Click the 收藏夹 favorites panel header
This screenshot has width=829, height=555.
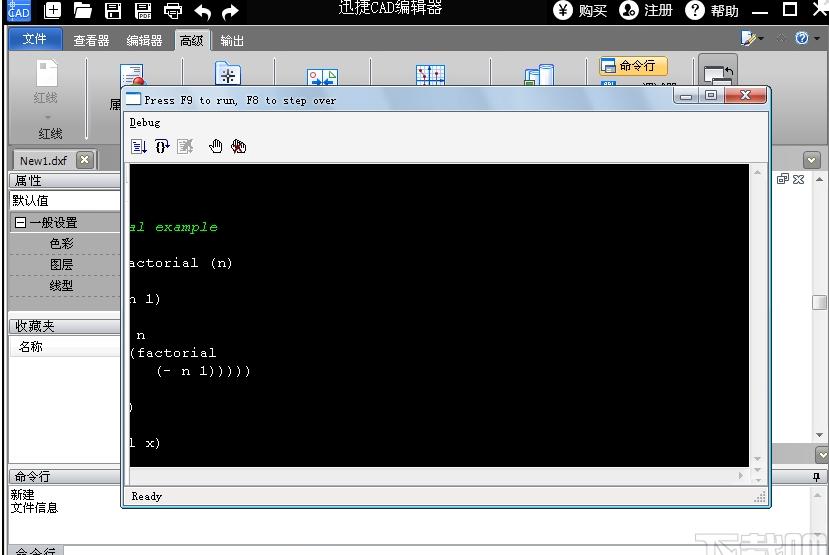click(65, 326)
